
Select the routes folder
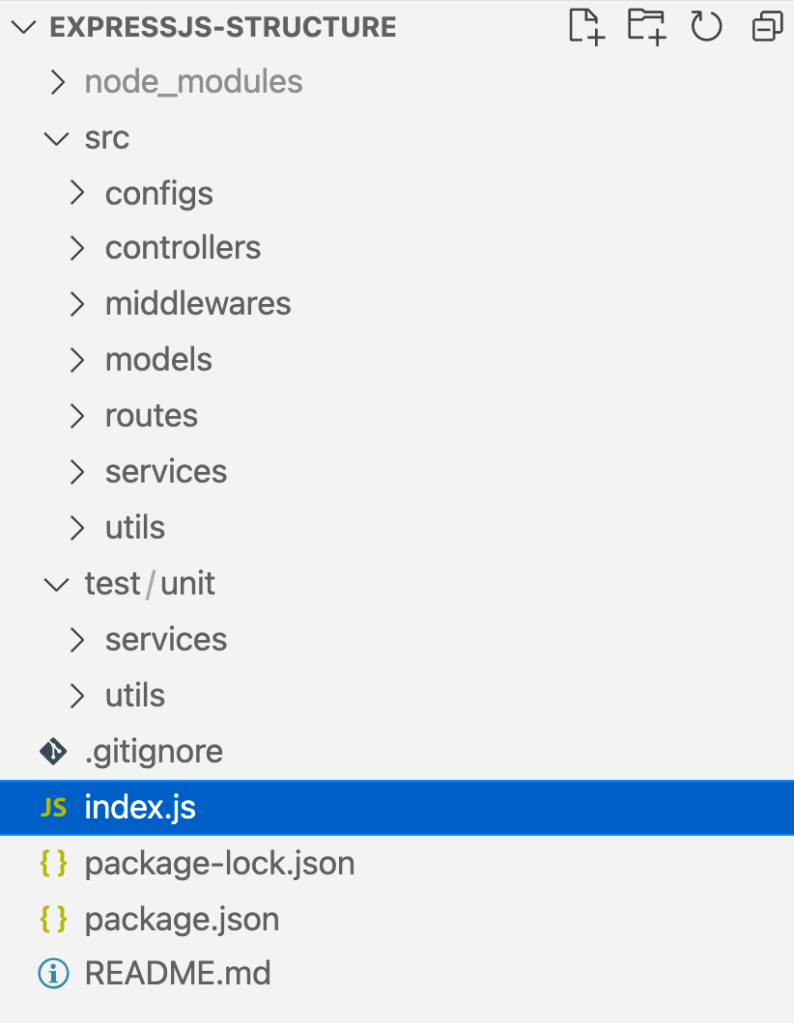click(151, 415)
